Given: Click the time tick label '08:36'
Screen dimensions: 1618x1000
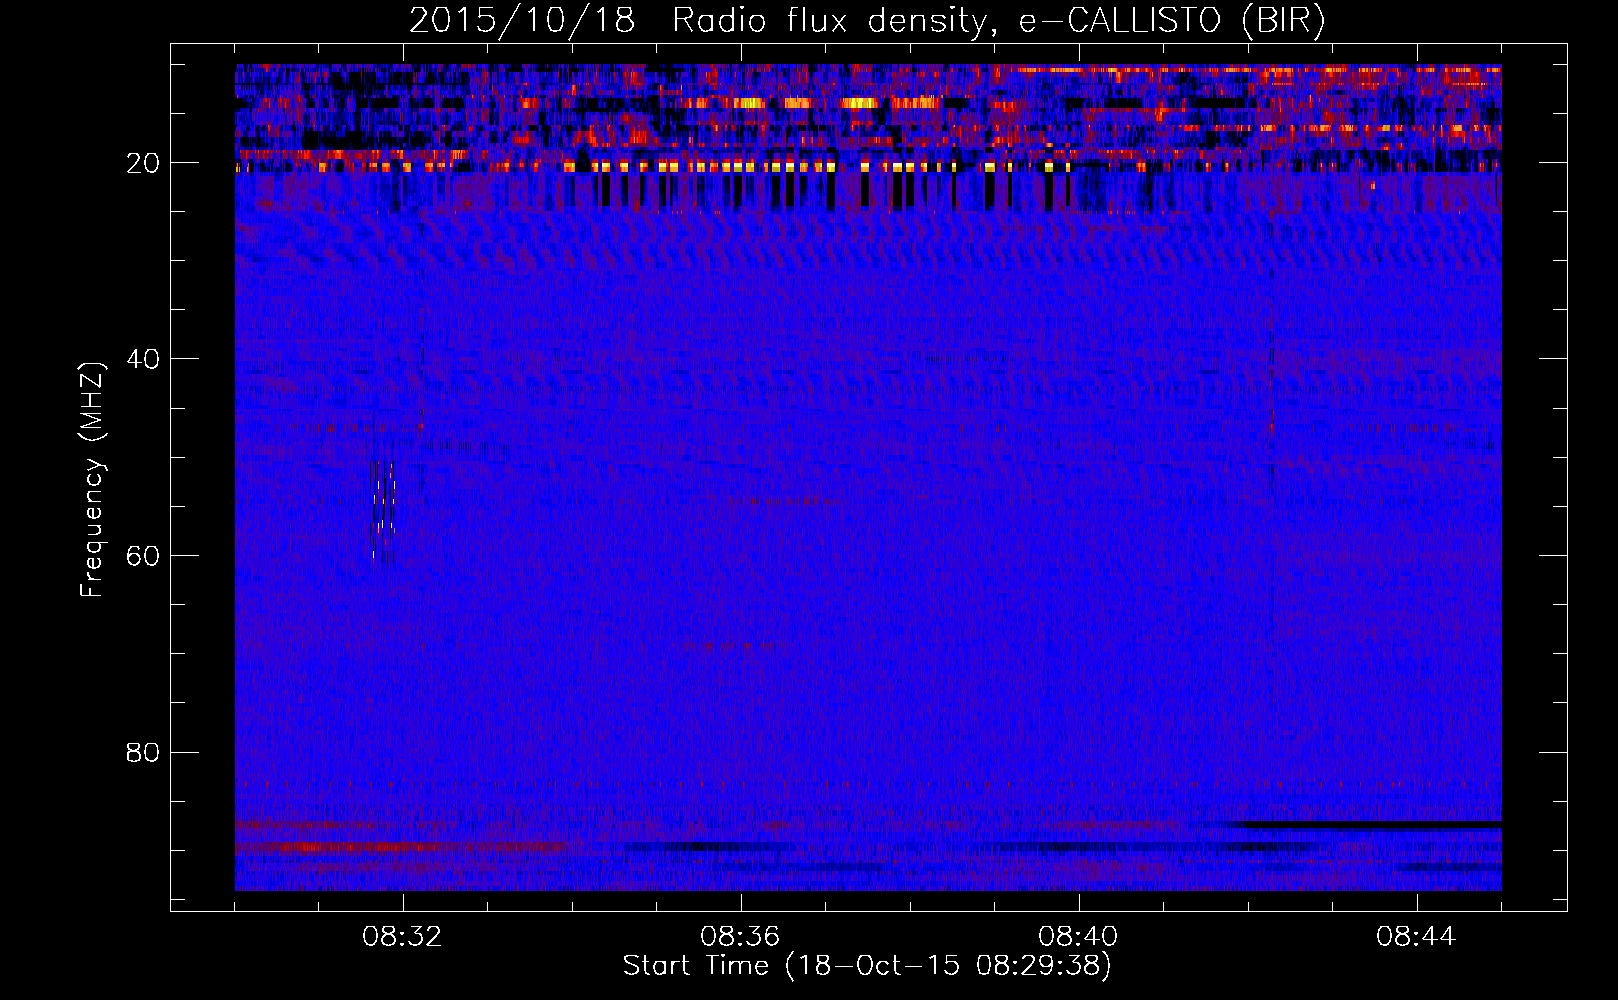Looking at the screenshot, I should click(740, 937).
